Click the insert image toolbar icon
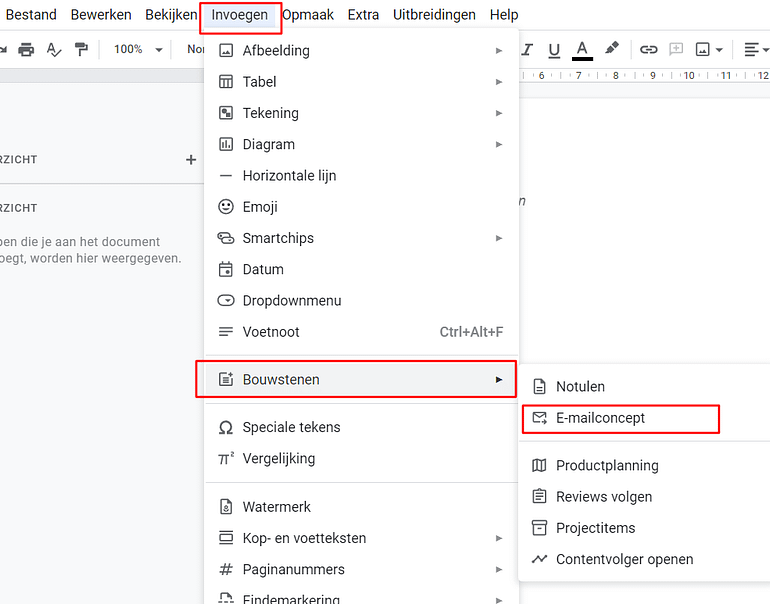770x604 pixels. pyautogui.click(x=703, y=50)
